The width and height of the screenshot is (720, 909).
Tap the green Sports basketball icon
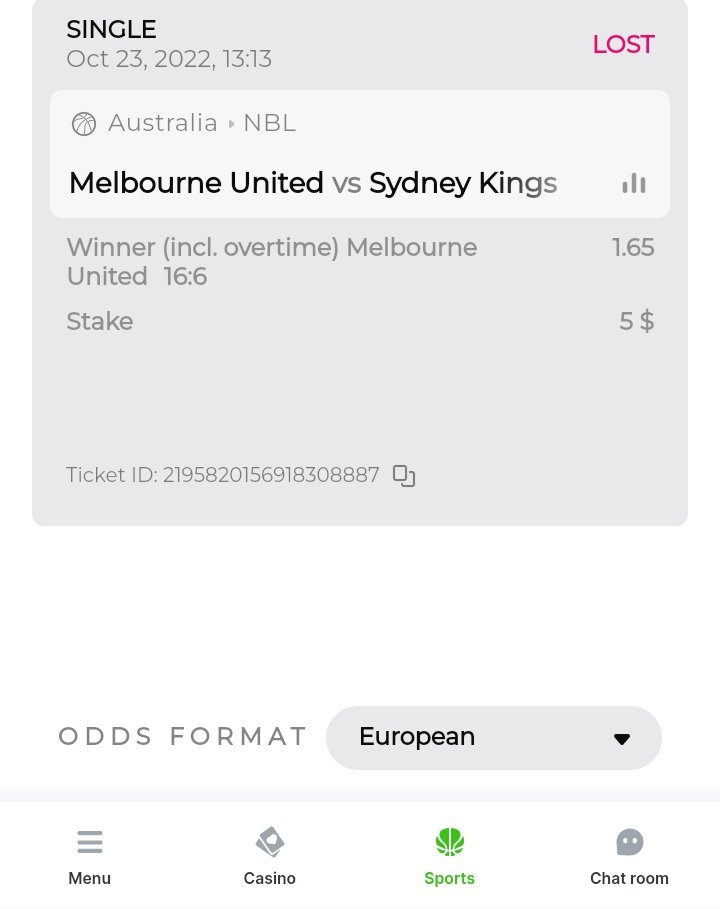[450, 843]
